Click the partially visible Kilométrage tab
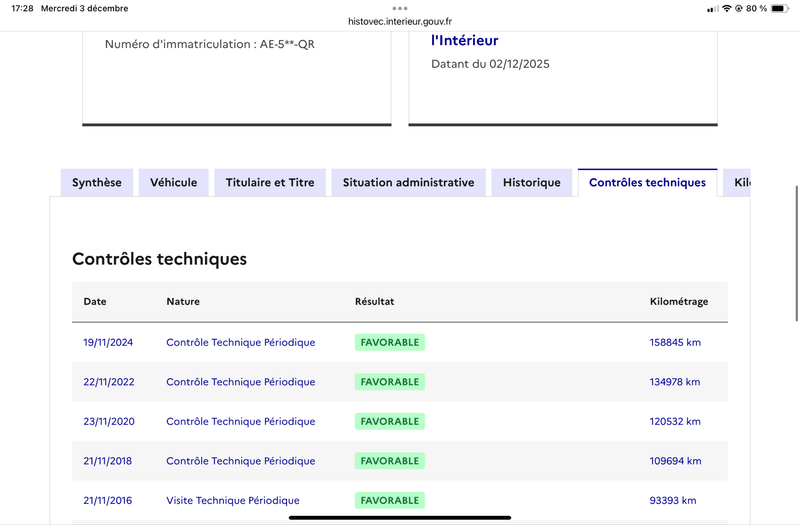The height and width of the screenshot is (525, 800). pos(739,183)
